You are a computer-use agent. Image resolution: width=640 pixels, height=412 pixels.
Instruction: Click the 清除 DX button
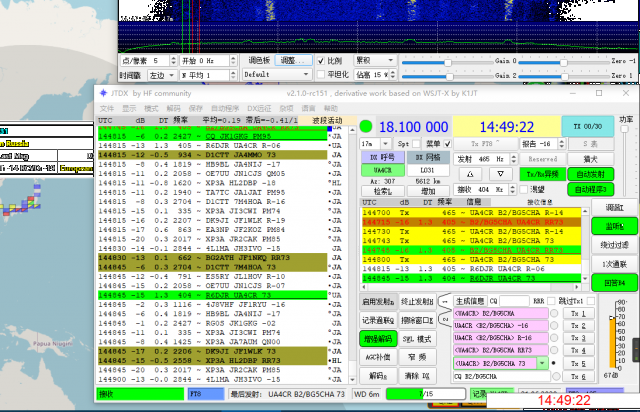coord(417,375)
